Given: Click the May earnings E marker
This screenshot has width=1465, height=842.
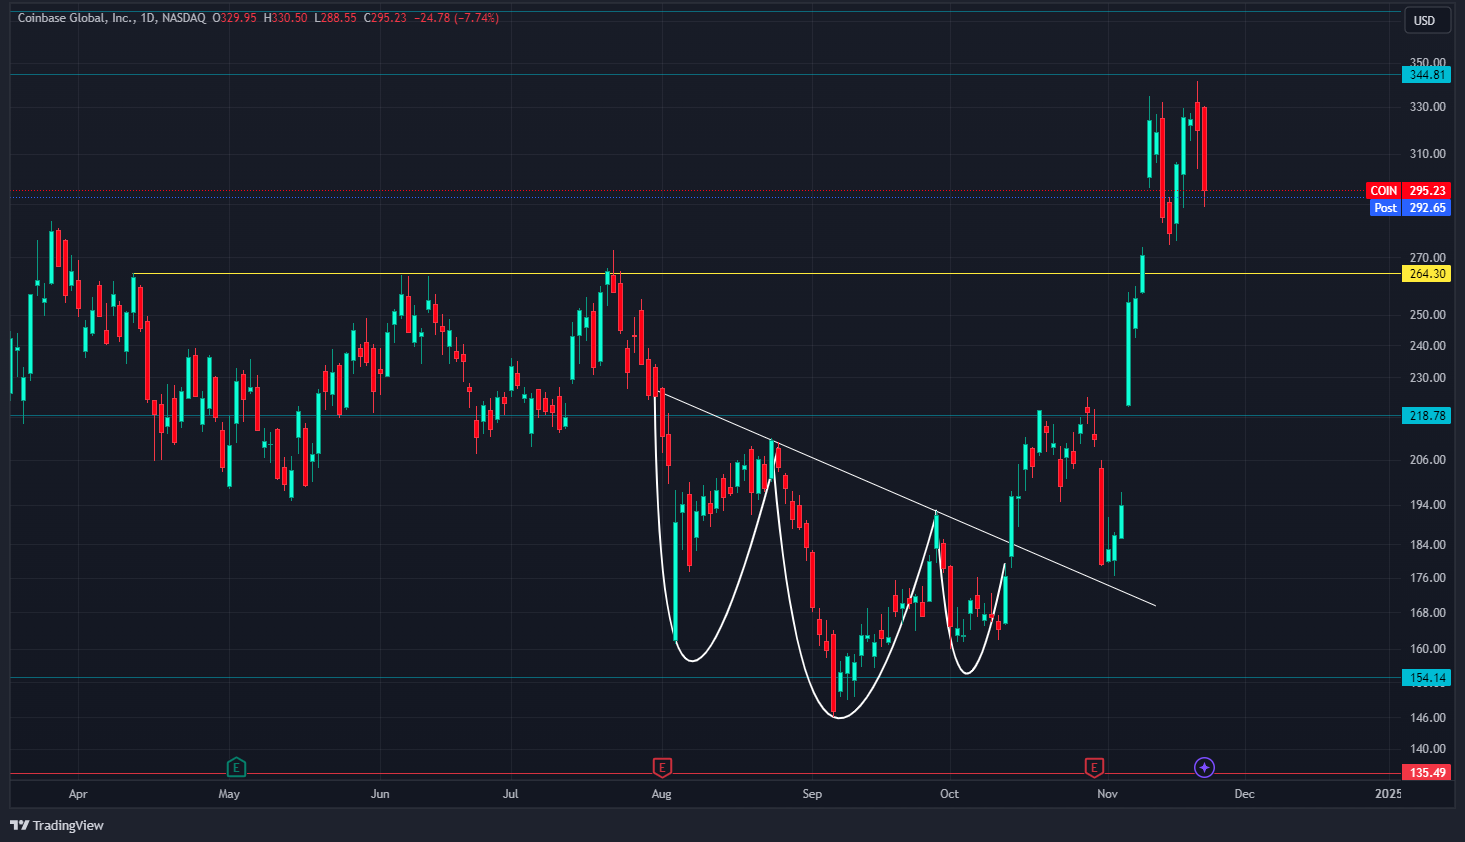Looking at the screenshot, I should click(236, 768).
